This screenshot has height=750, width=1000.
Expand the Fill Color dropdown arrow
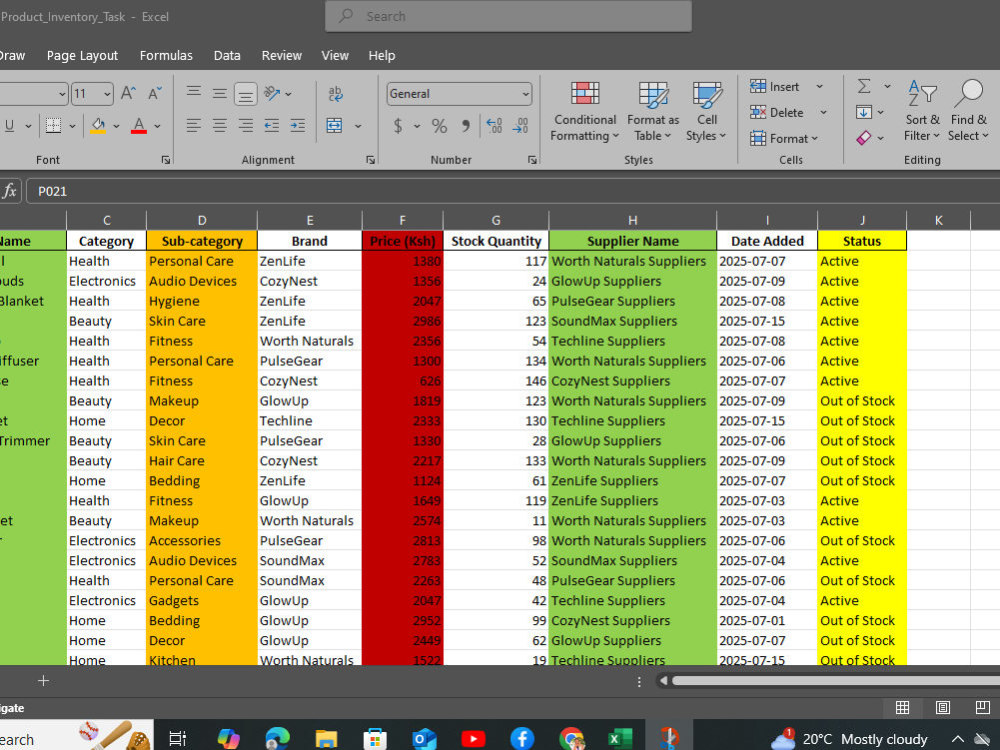[116, 126]
